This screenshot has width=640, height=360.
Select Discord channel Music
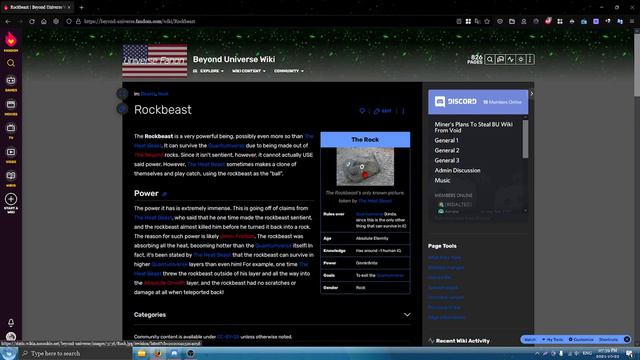coord(442,180)
